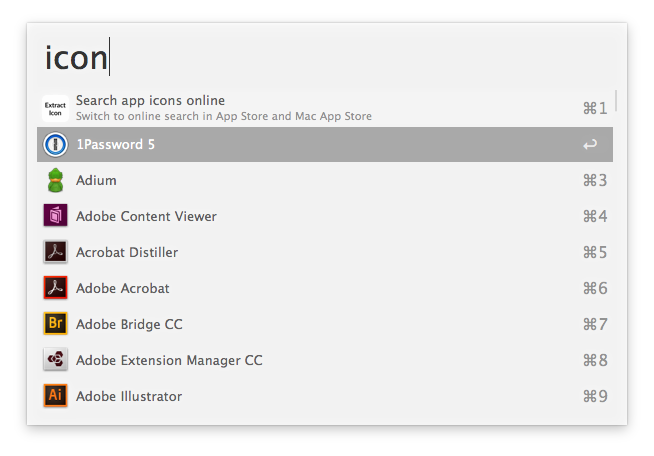The image size is (654, 456).
Task: Click the Adobe Acrobat red icon
Action: pyautogui.click(x=55, y=288)
